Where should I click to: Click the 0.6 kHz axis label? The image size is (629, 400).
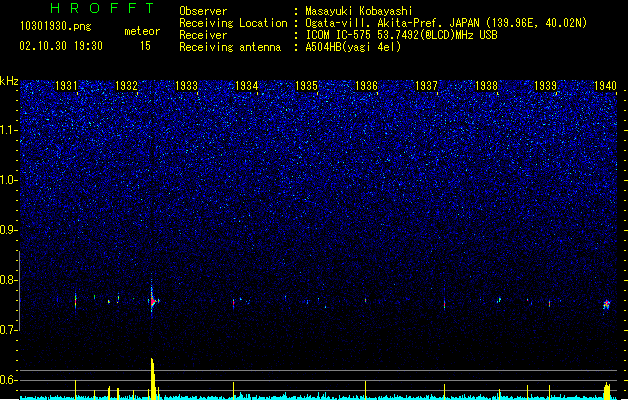tap(8, 380)
